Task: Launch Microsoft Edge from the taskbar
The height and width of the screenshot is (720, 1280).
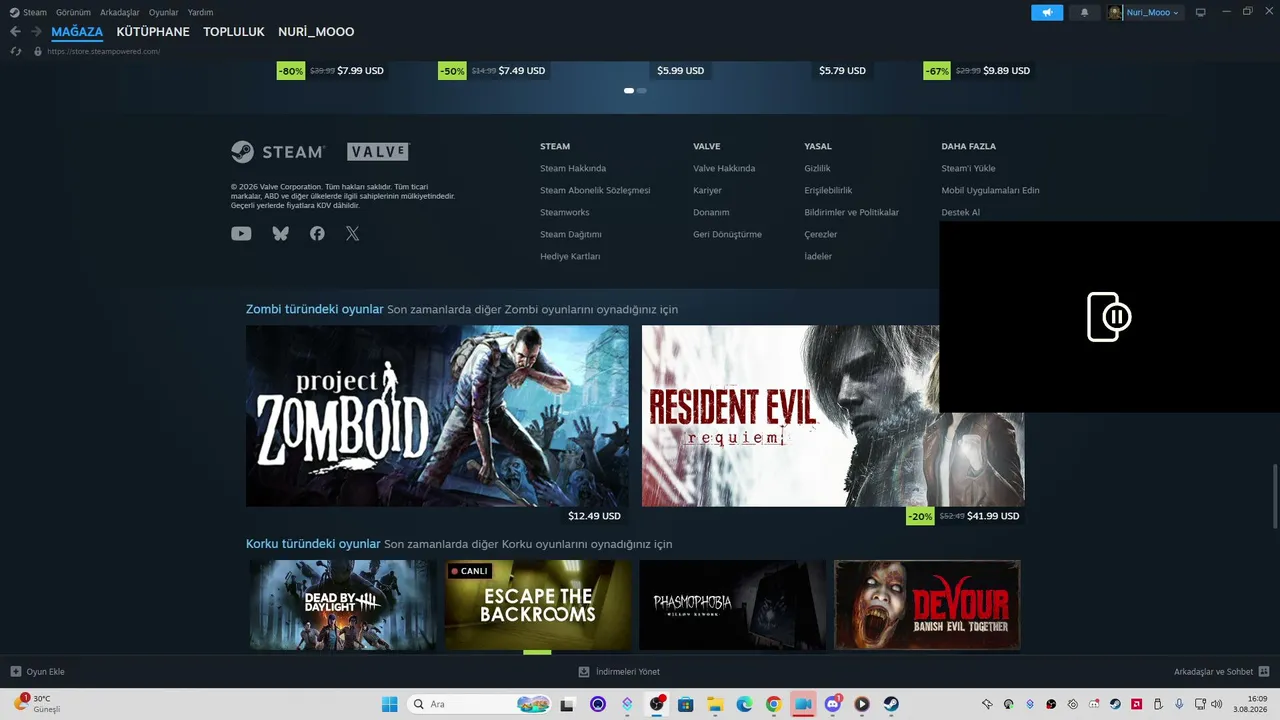Action: tap(744, 704)
